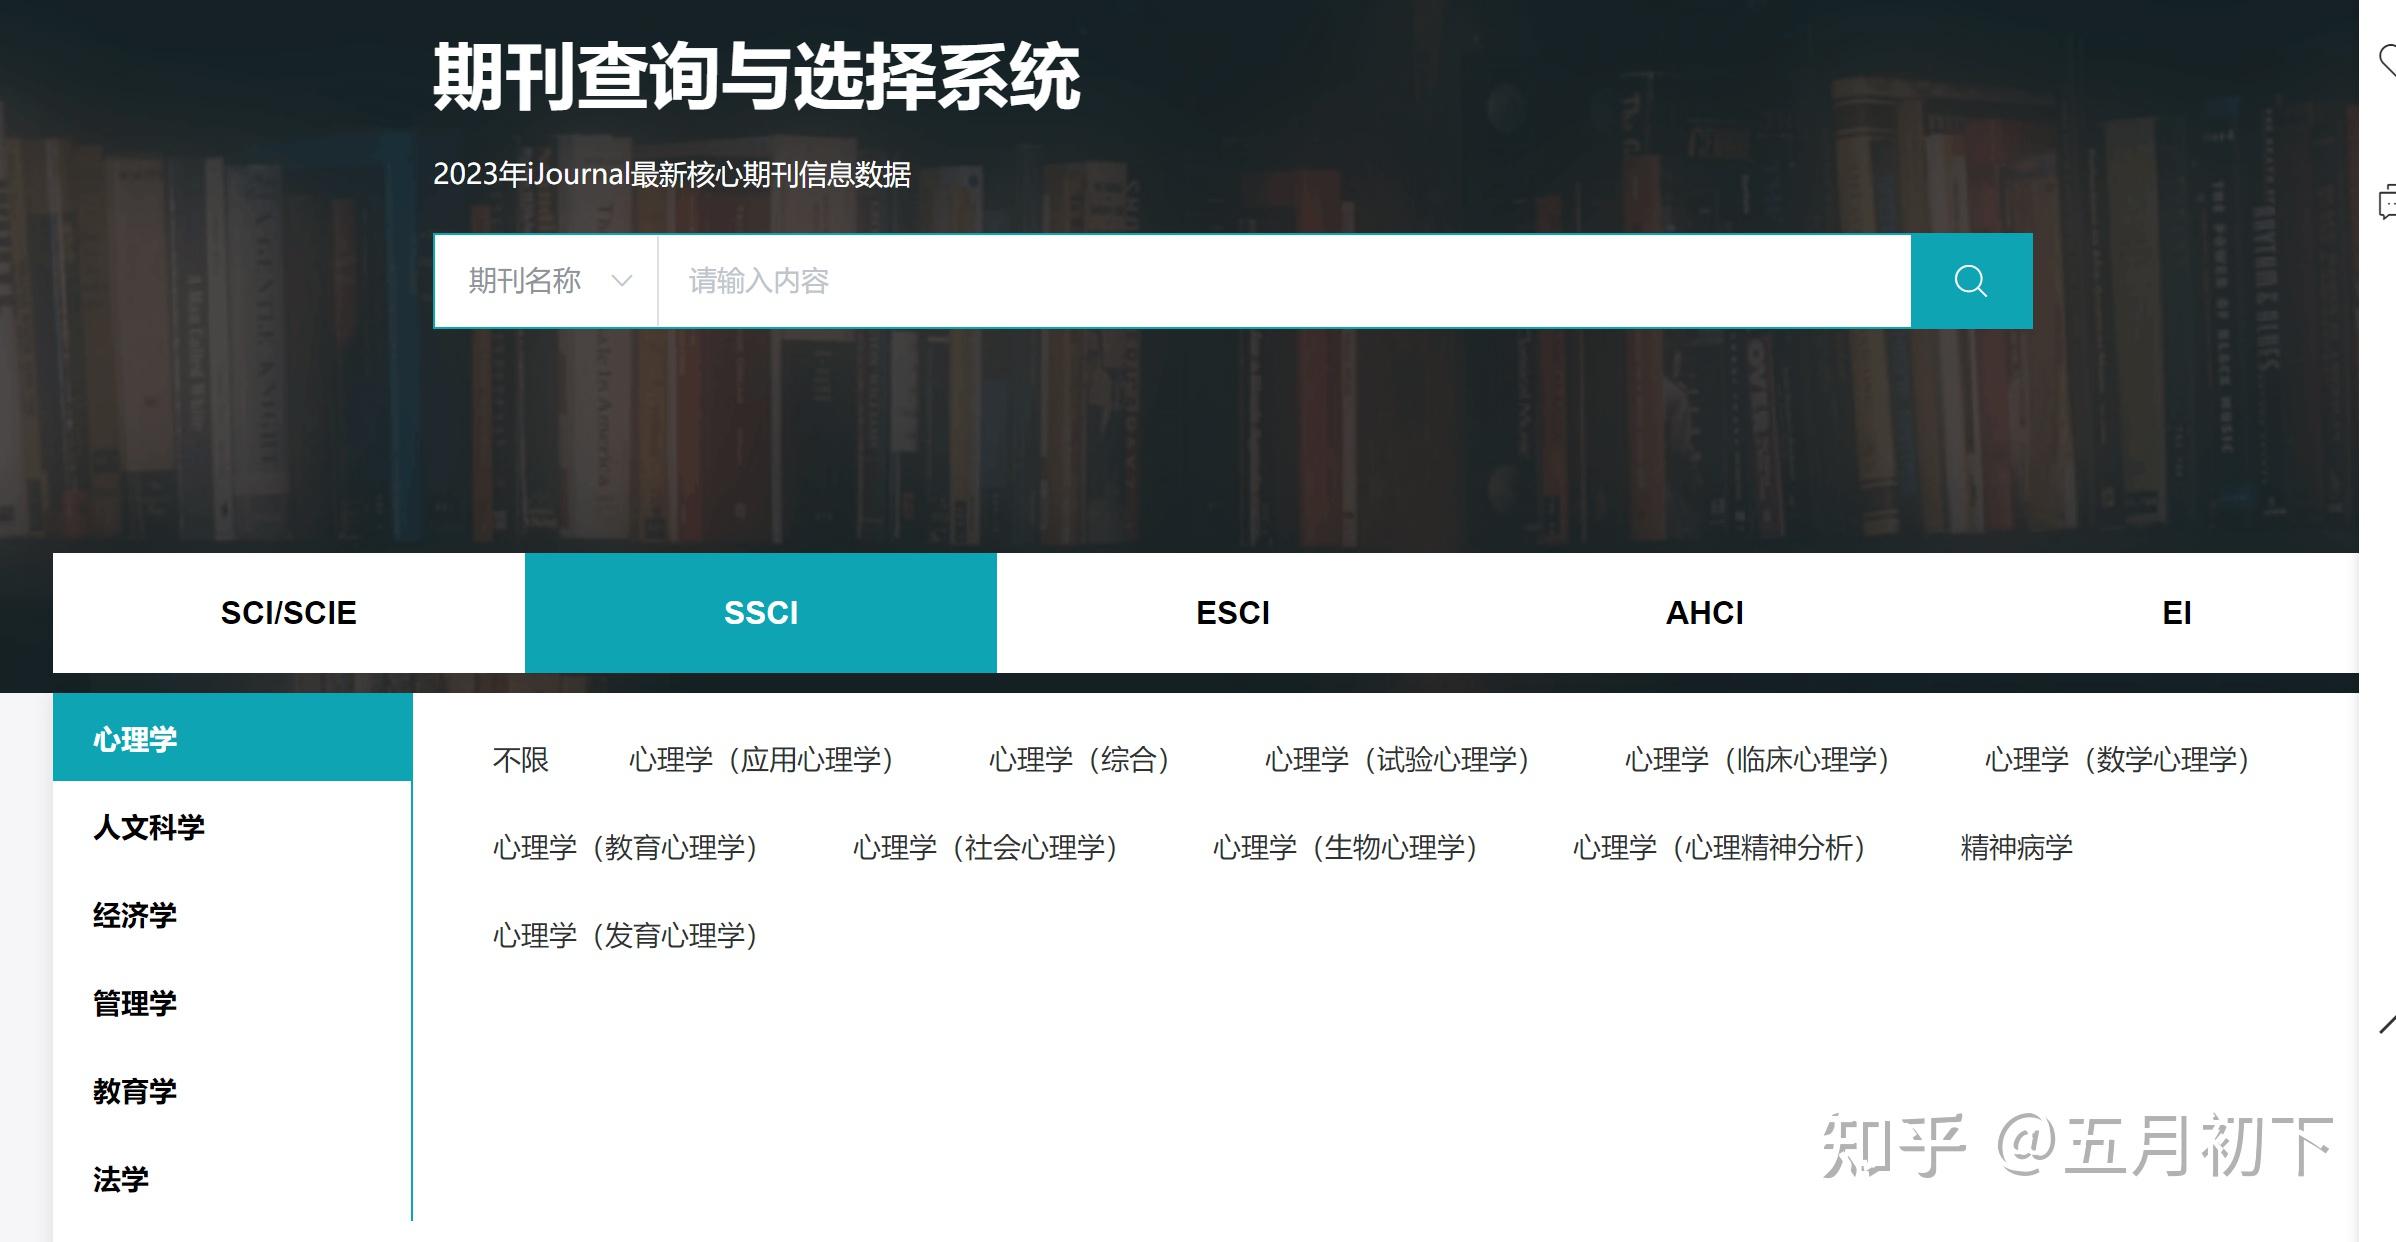Click the highlighted teal SSCI tab
The image size is (2396, 1242).
coord(760,612)
